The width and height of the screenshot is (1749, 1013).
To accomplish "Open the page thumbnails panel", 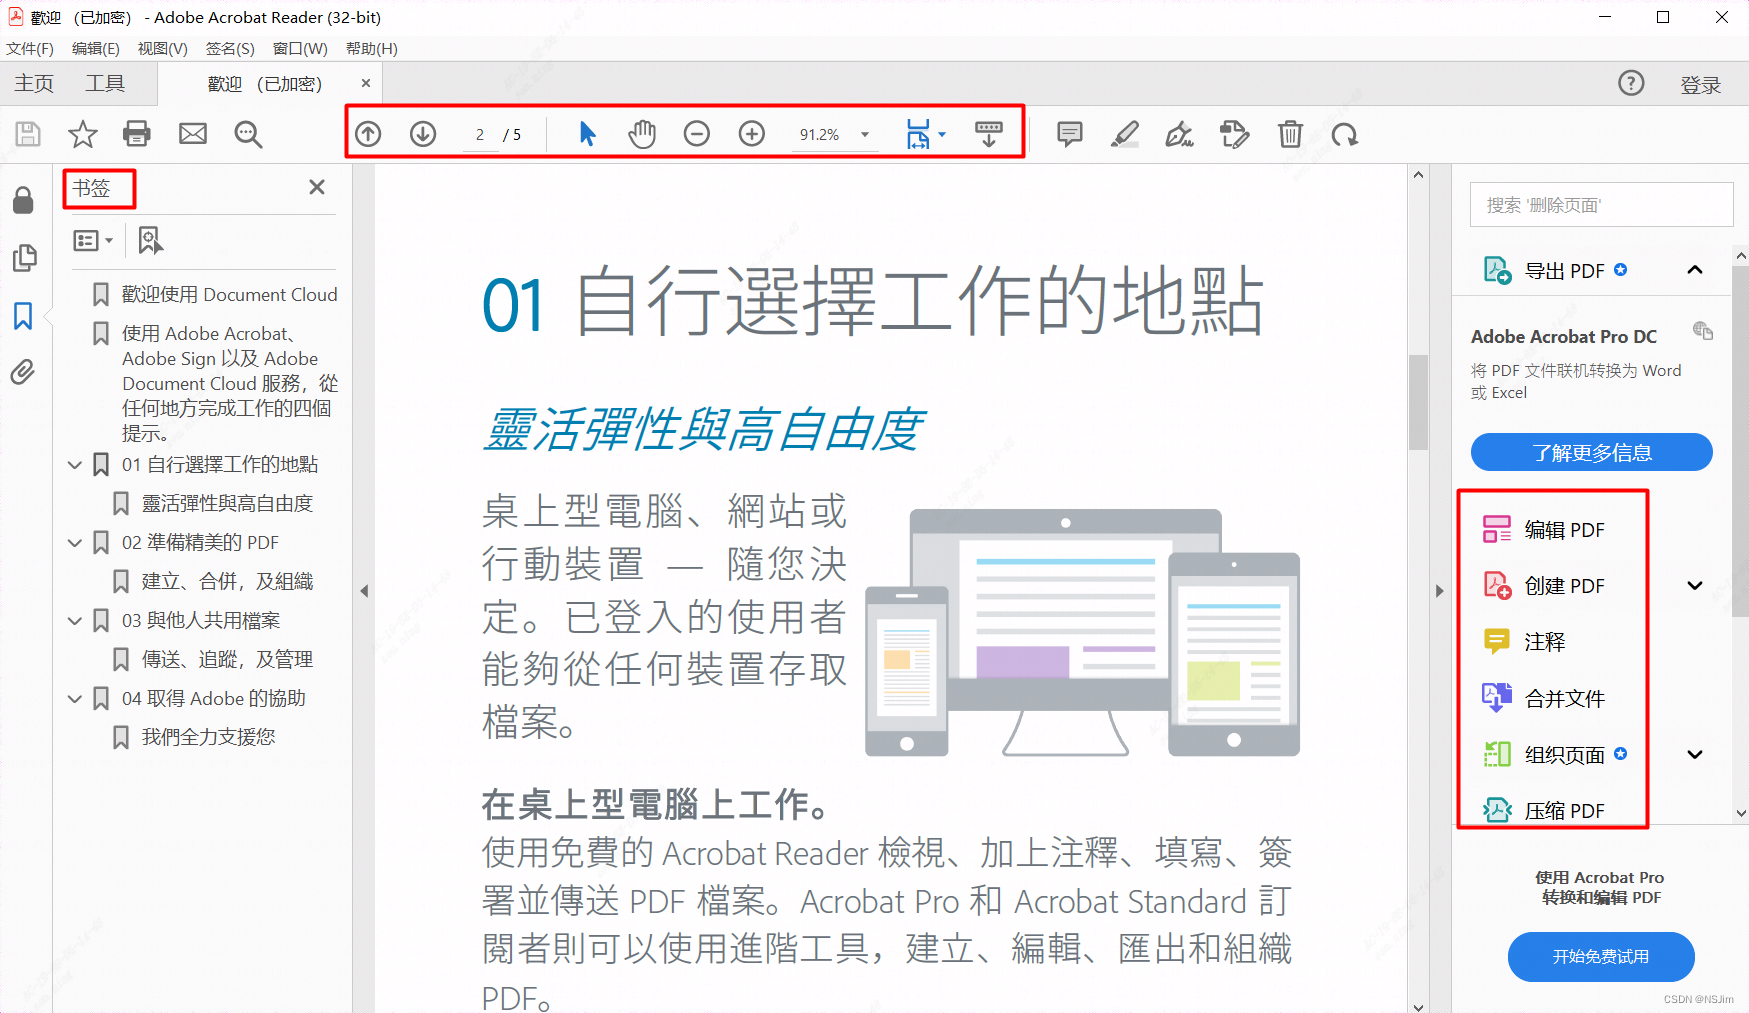I will coord(24,258).
